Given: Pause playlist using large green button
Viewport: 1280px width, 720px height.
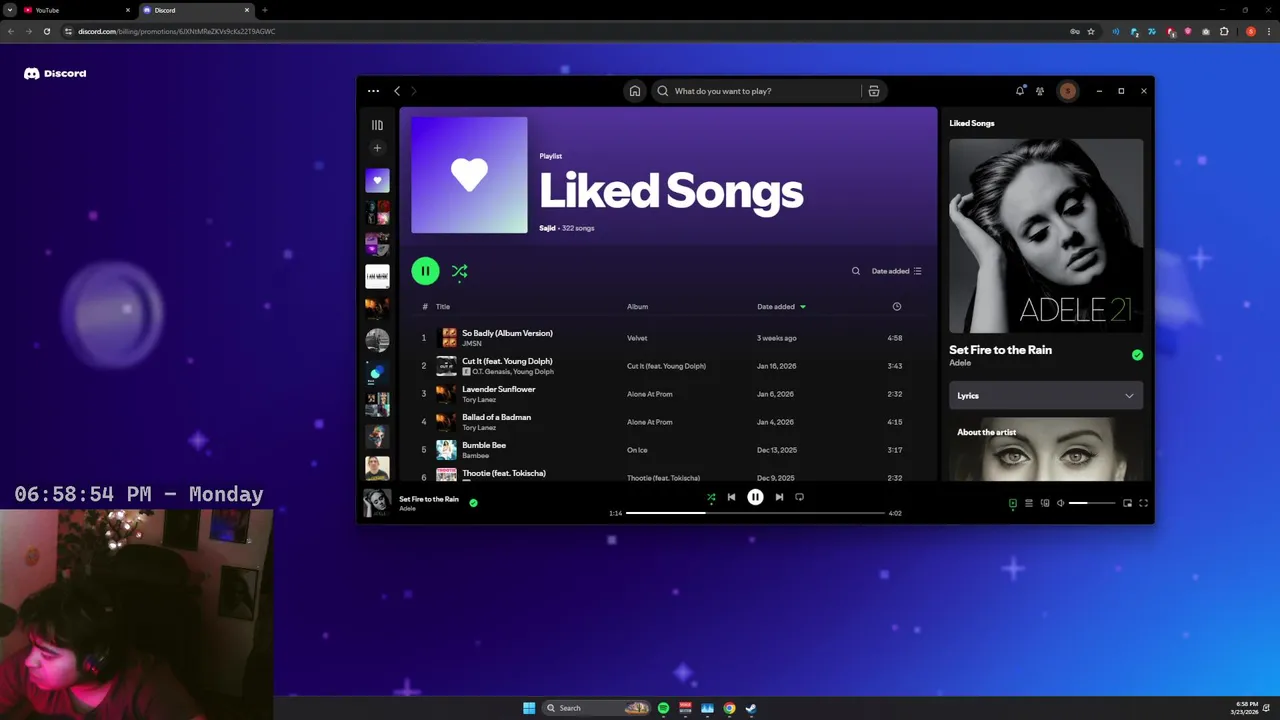Looking at the screenshot, I should pos(425,271).
